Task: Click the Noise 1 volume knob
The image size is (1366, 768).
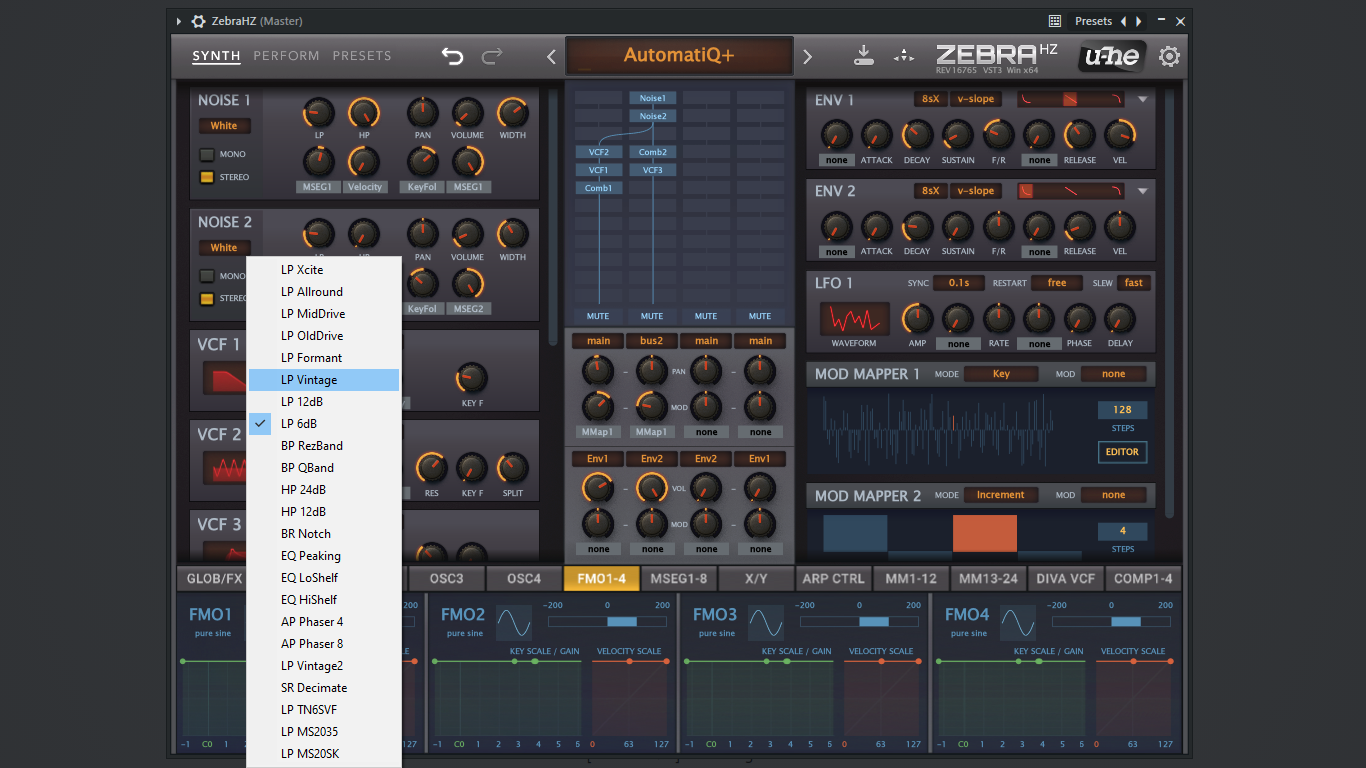Action: point(467,113)
